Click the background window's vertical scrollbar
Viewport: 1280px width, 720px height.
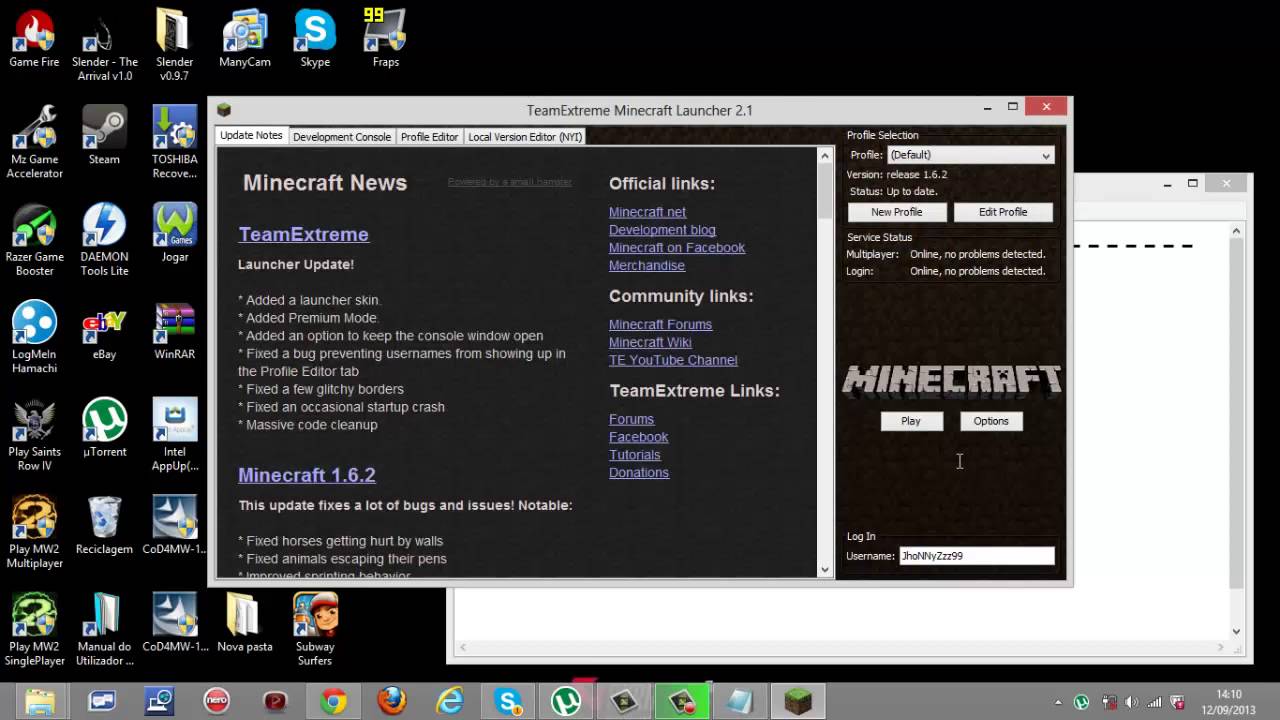(1237, 430)
